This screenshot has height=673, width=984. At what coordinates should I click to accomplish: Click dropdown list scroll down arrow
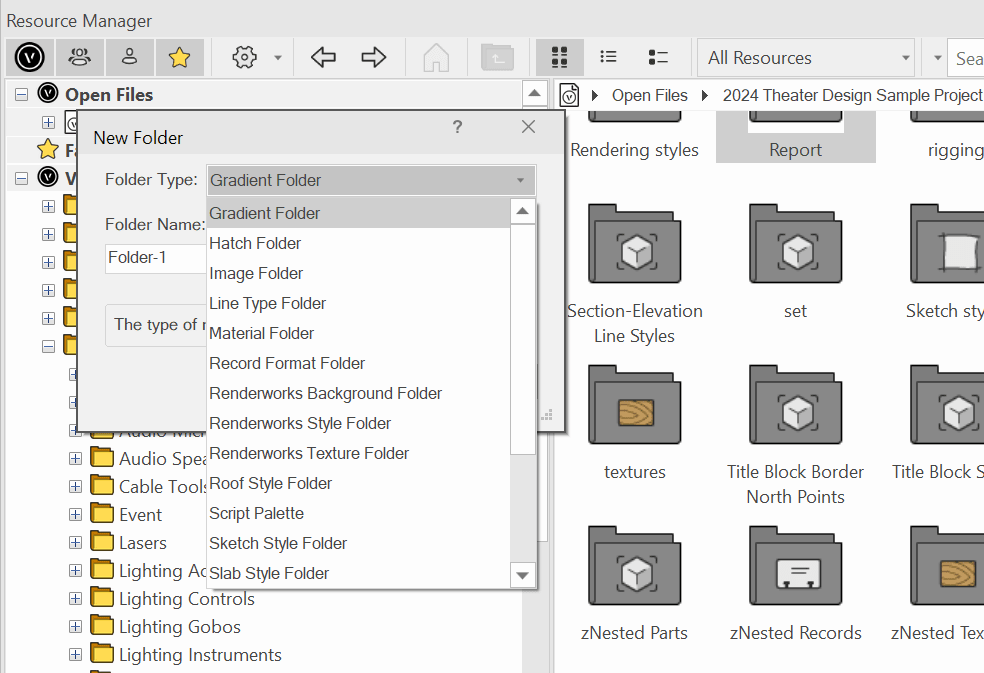click(x=523, y=575)
